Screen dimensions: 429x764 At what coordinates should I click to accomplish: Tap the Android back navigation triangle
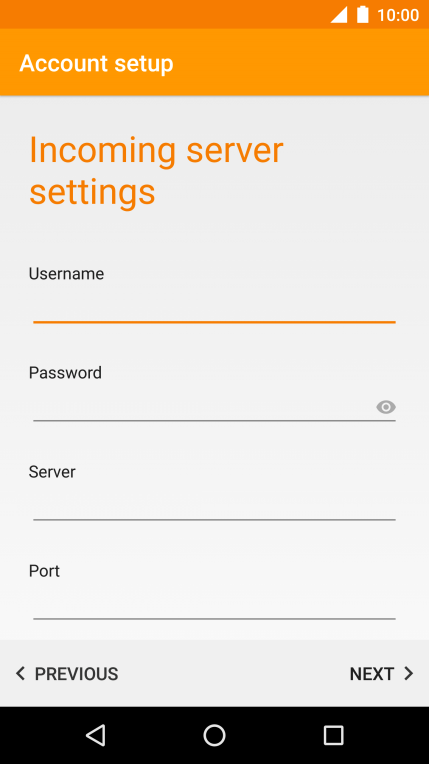point(96,735)
